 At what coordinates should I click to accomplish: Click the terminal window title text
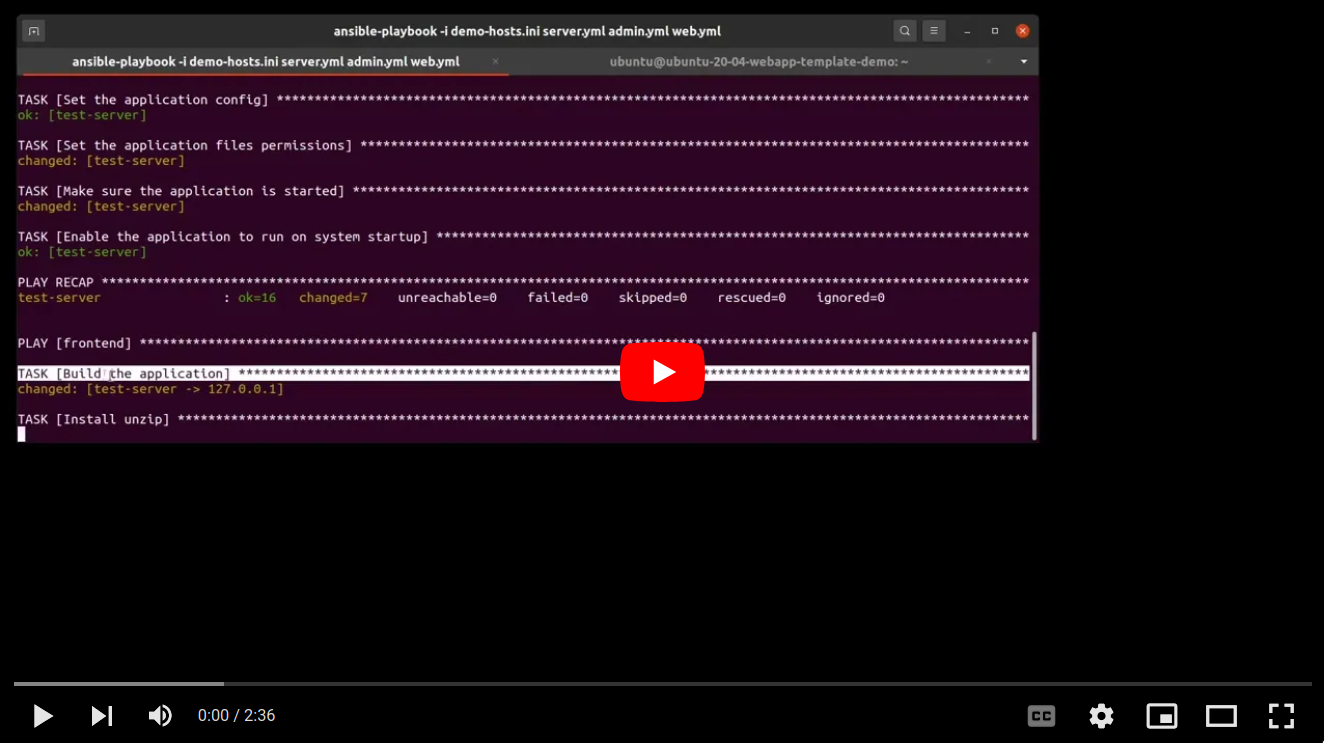[x=527, y=31]
